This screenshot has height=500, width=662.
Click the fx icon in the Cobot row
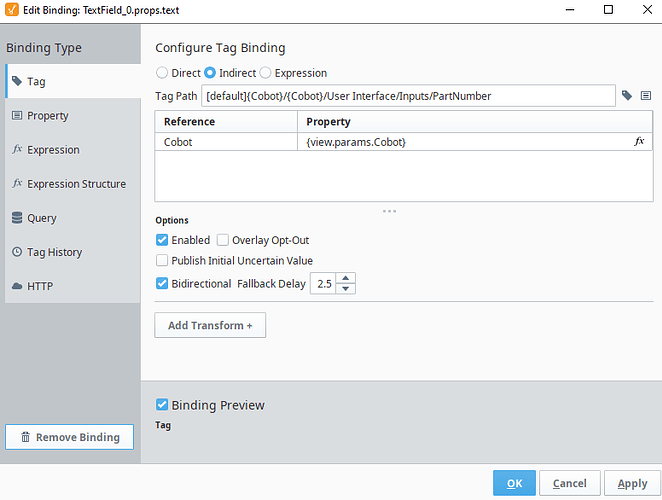tap(640, 142)
